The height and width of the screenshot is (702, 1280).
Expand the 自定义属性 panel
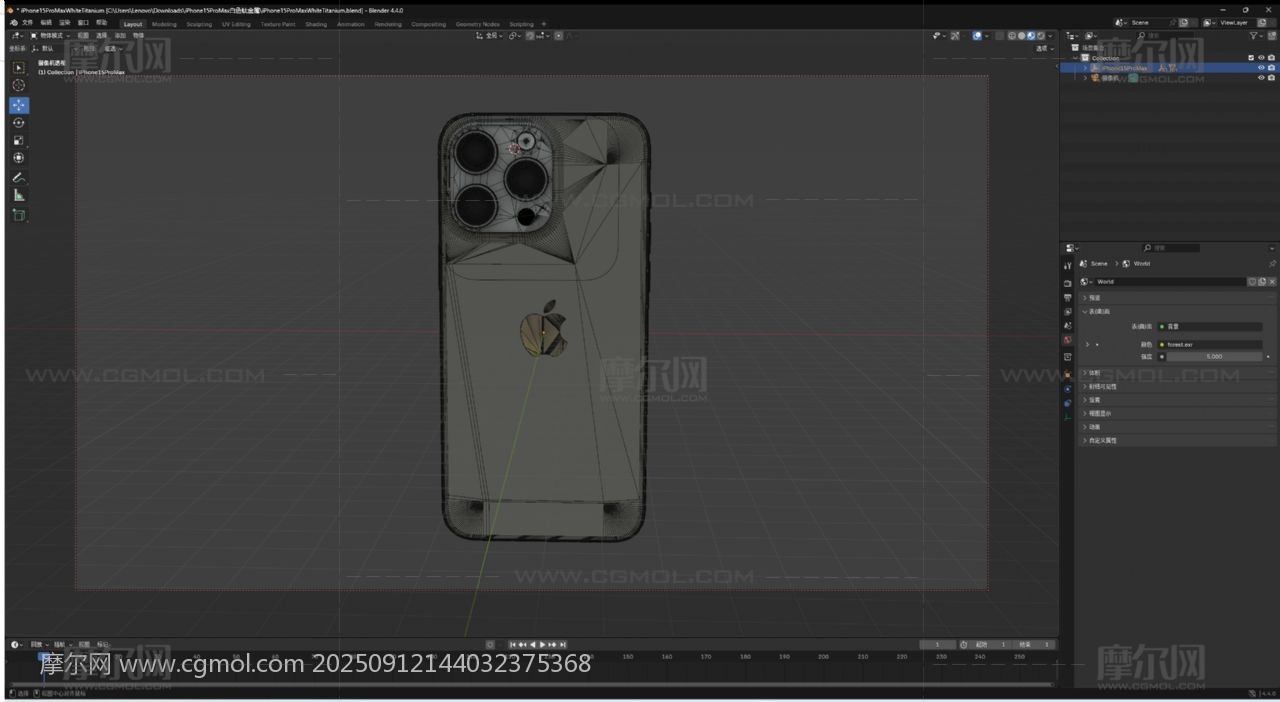tap(1176, 440)
